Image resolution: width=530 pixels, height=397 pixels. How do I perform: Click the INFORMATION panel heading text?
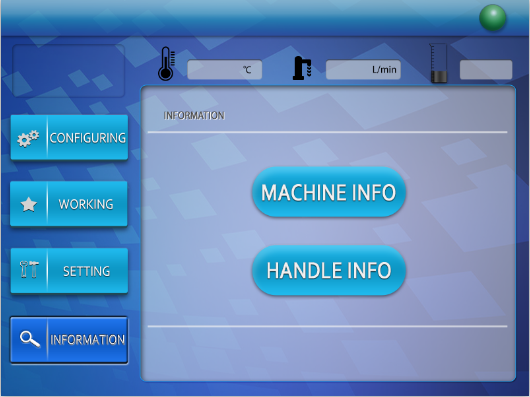click(194, 116)
